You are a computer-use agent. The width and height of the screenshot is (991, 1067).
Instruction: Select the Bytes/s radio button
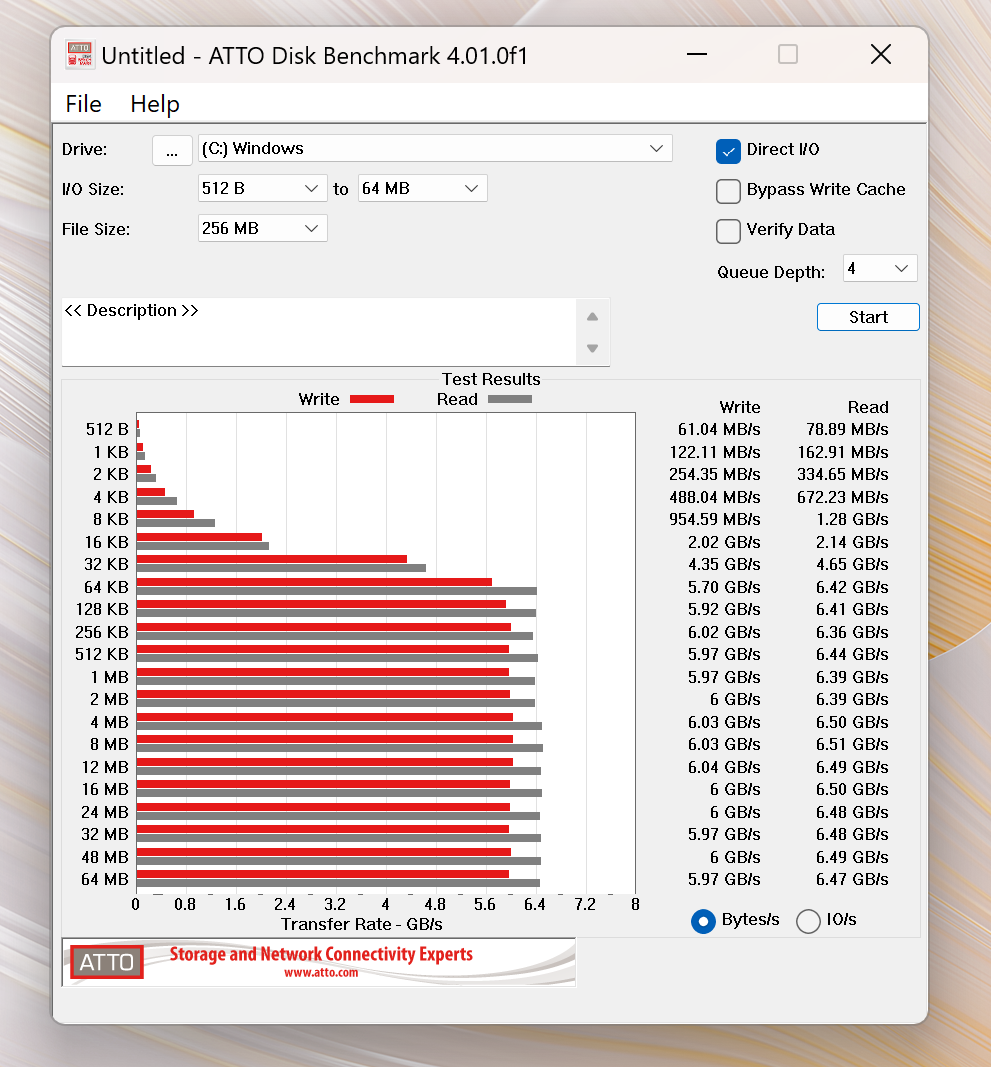703,921
